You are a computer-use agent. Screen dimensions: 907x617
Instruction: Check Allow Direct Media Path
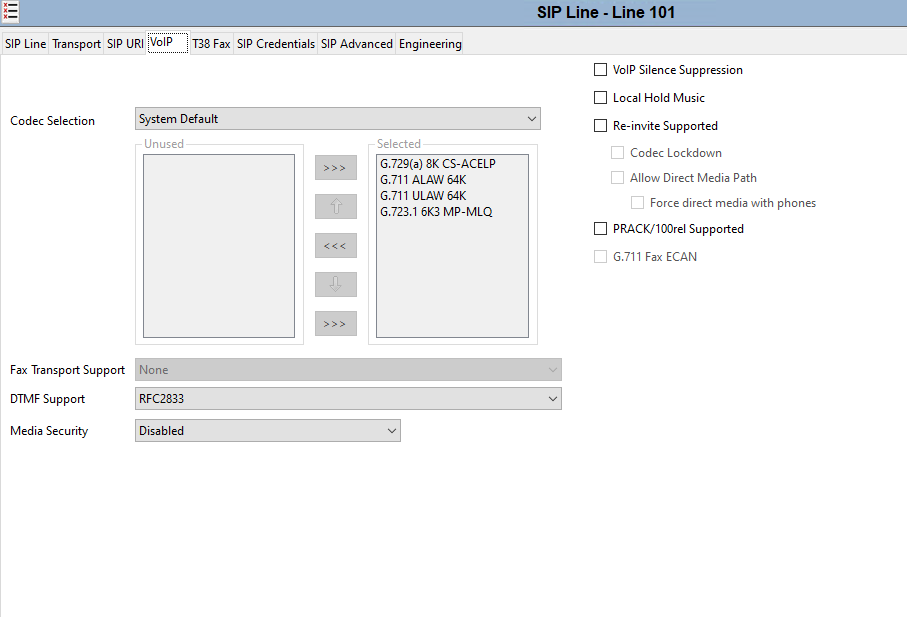pyautogui.click(x=618, y=178)
